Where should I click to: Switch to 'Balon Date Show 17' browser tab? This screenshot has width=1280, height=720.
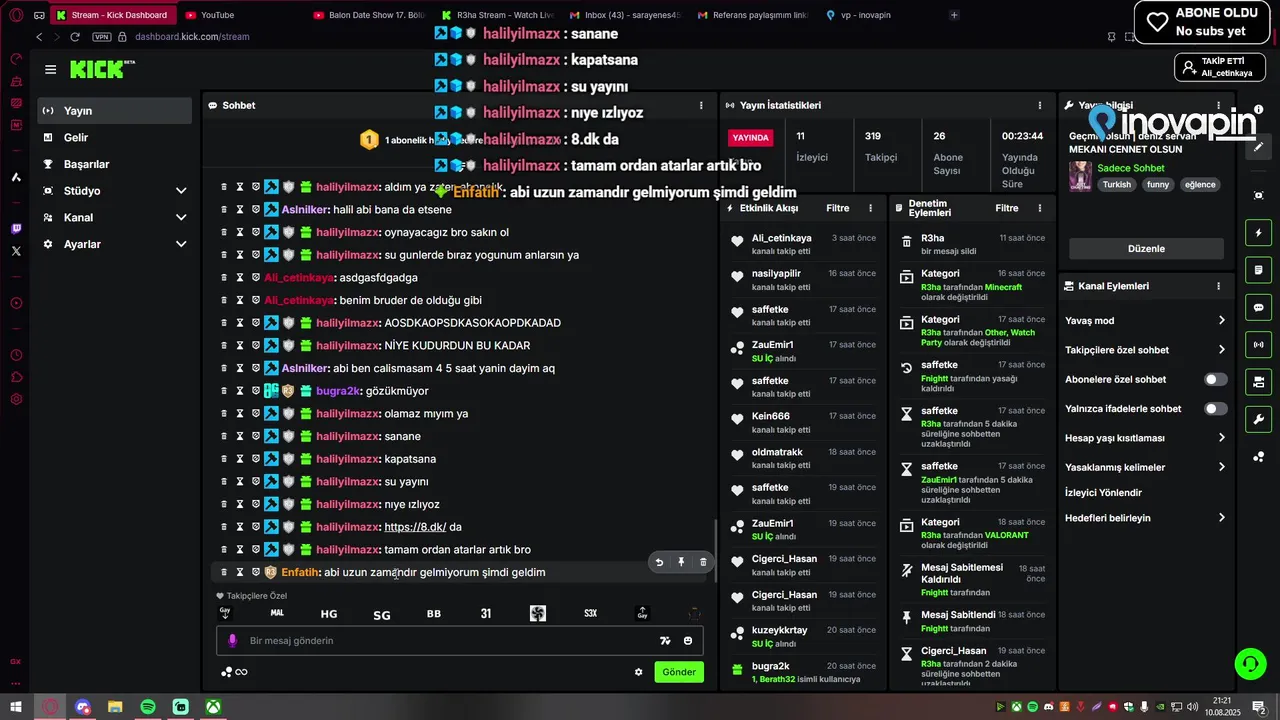click(x=370, y=15)
